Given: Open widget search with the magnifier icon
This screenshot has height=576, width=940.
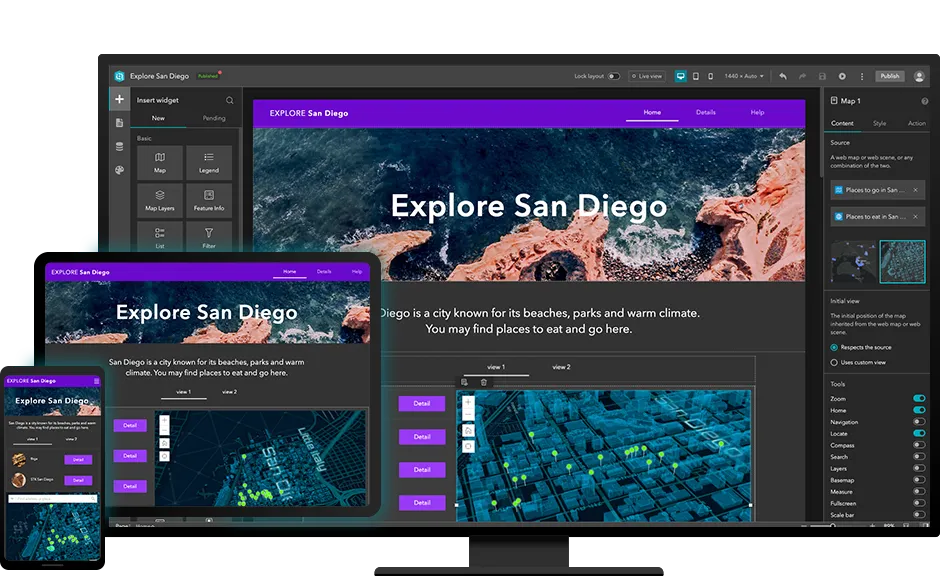Looking at the screenshot, I should (229, 100).
